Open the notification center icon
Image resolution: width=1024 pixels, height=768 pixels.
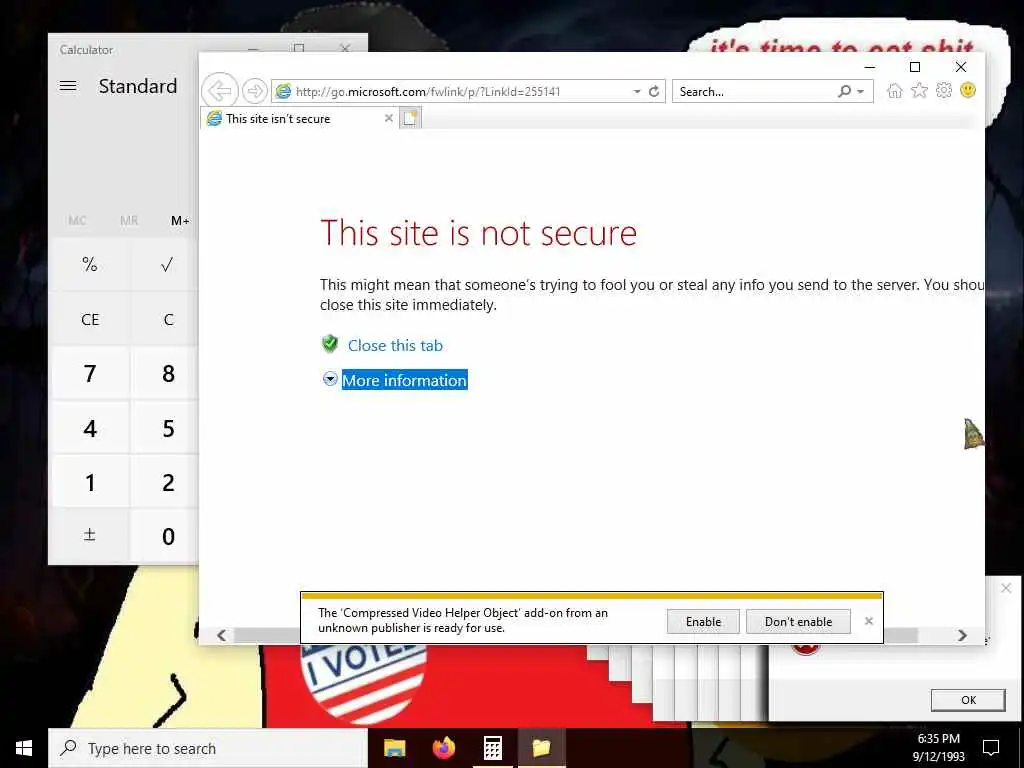tap(991, 748)
